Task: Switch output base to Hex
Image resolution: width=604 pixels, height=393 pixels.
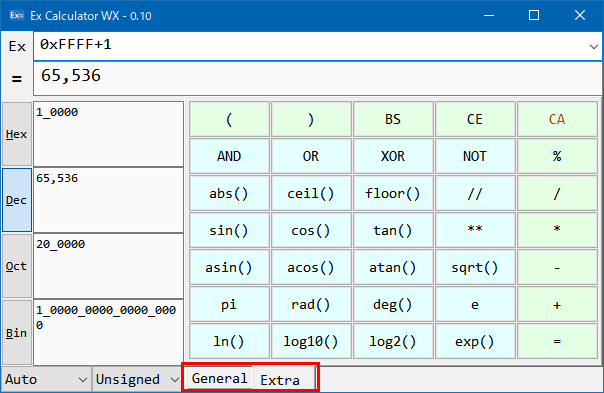Action: (17, 134)
